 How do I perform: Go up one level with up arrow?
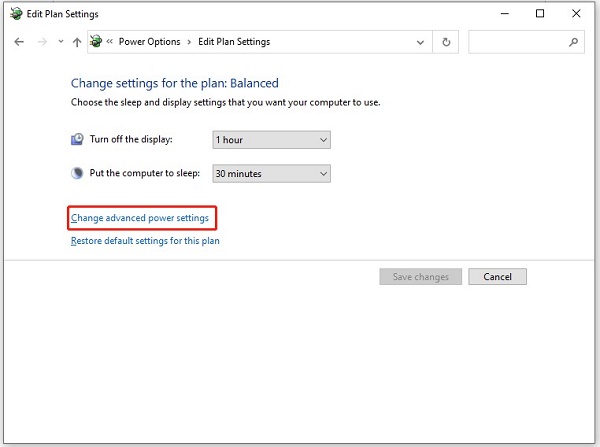pyautogui.click(x=77, y=42)
